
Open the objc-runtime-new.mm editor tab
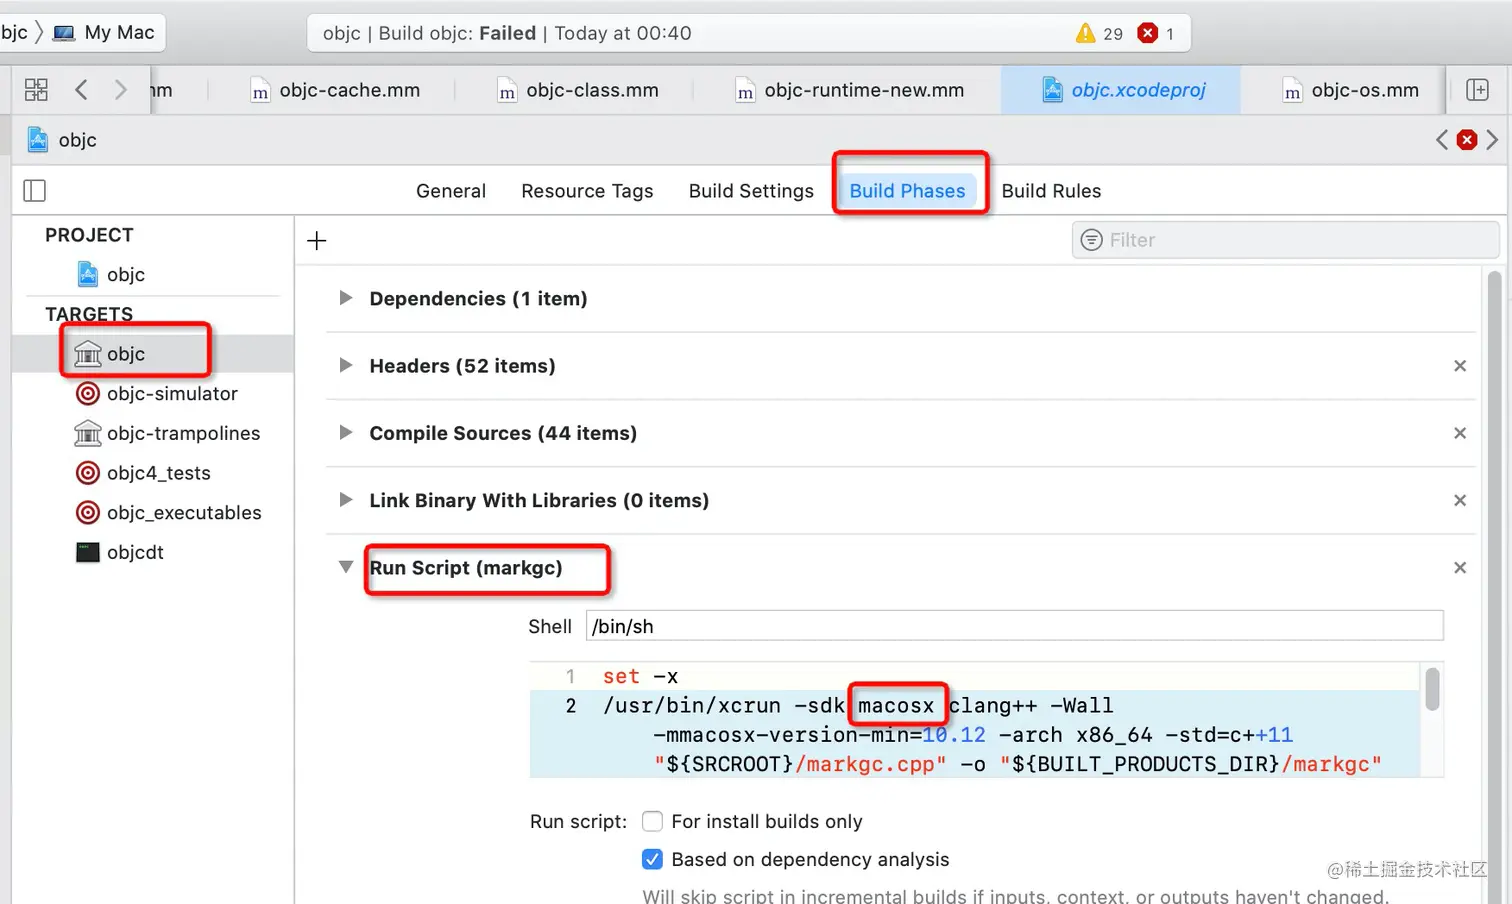(x=850, y=90)
